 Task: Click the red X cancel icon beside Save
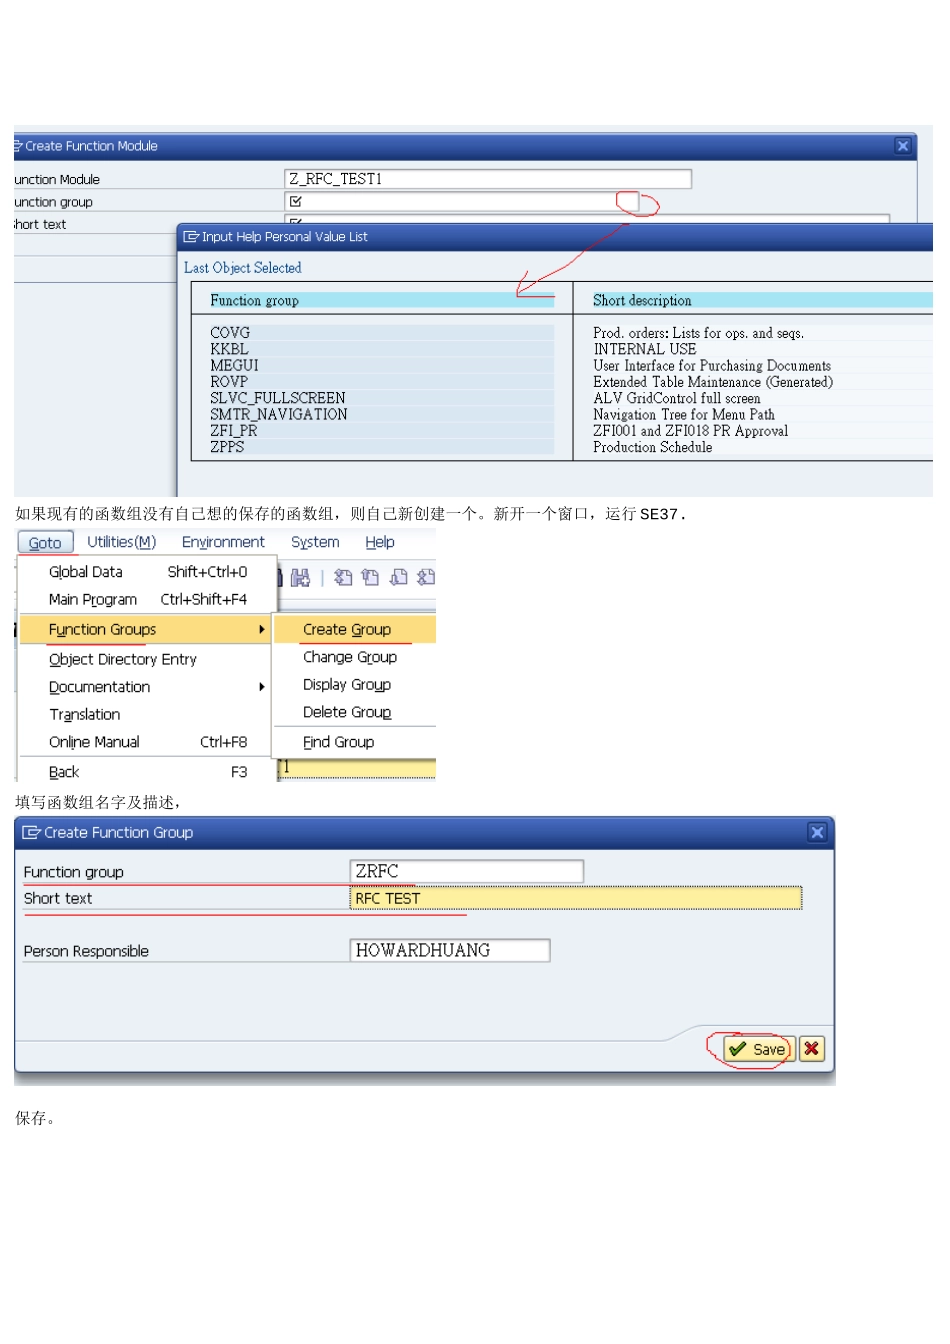[812, 1049]
